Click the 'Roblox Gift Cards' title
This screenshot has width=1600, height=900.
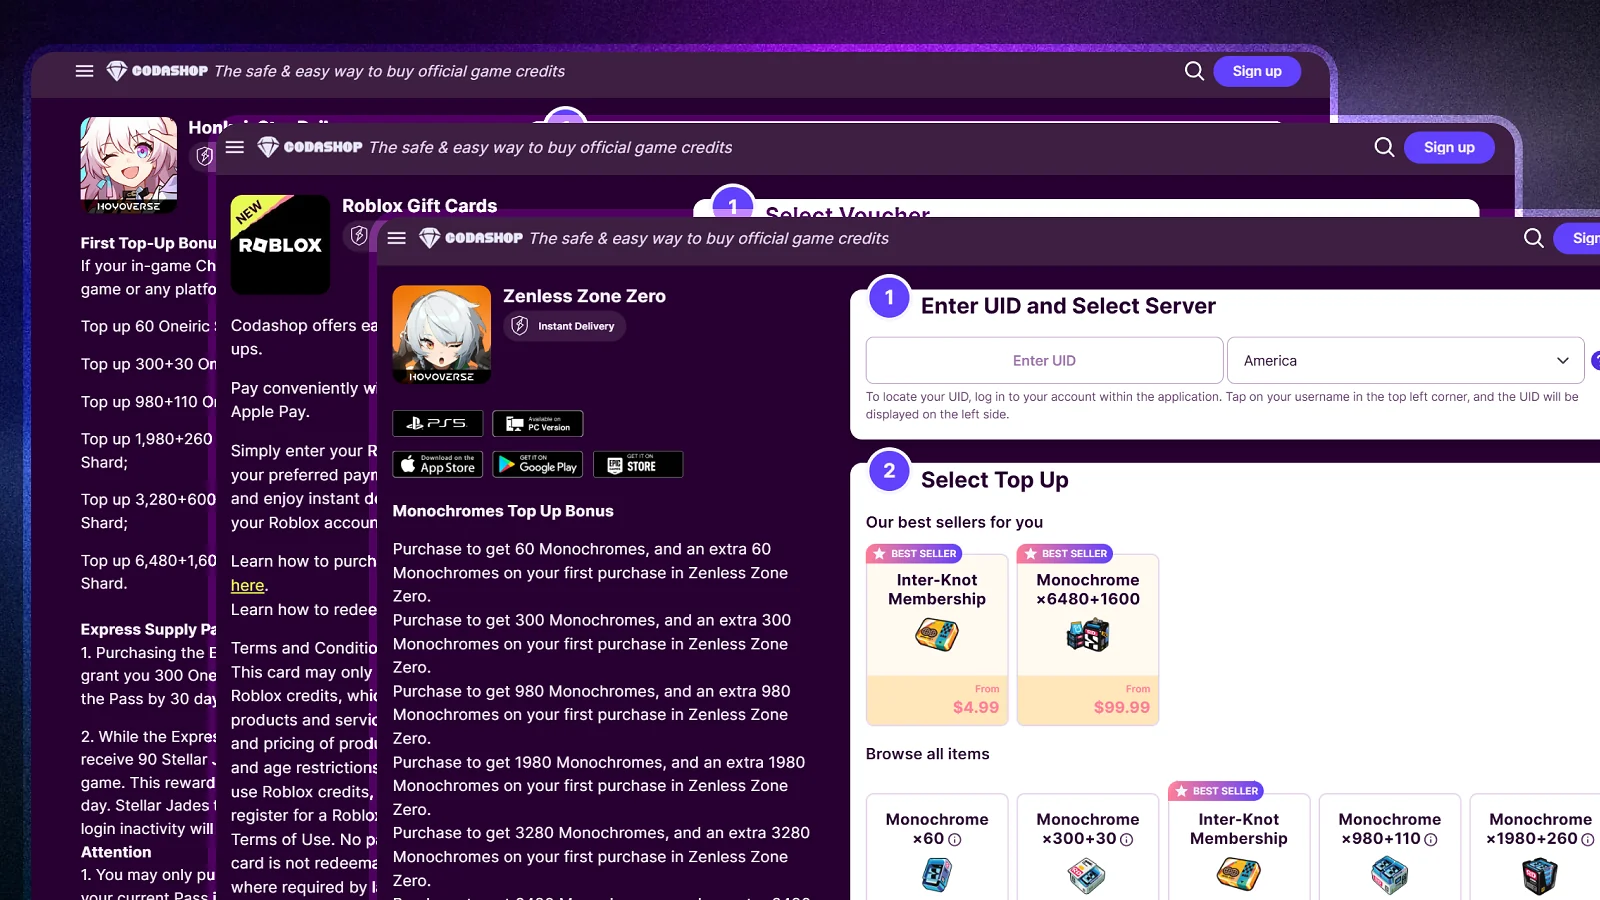tap(420, 206)
